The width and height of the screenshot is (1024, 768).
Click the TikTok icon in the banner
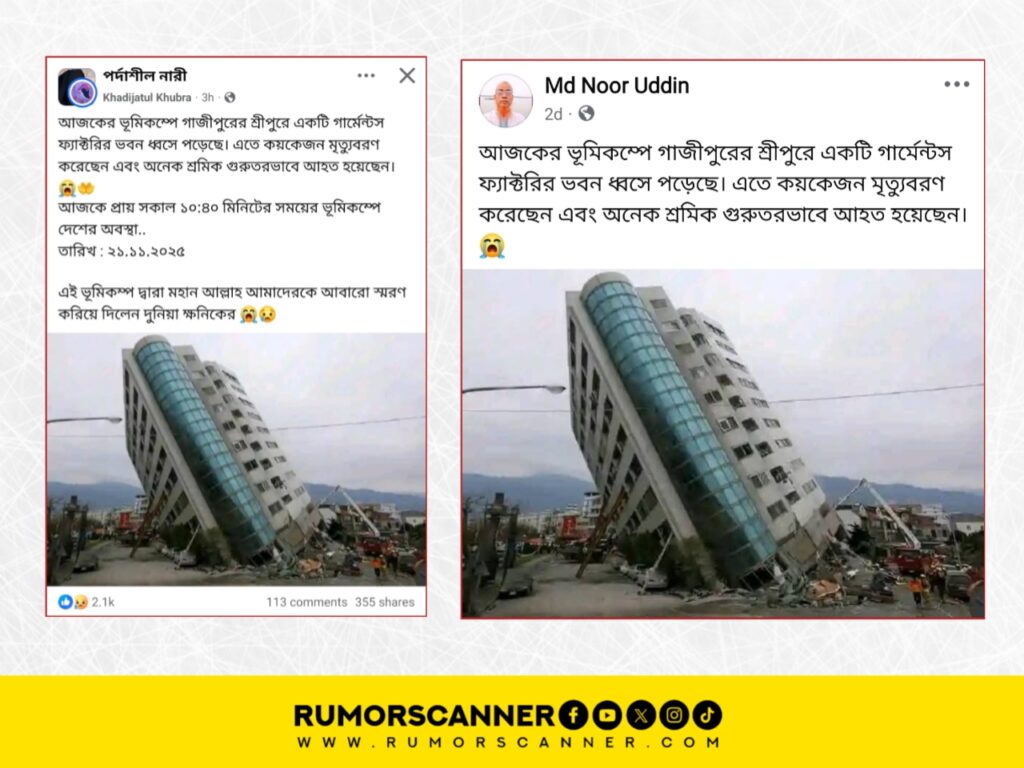pos(707,715)
